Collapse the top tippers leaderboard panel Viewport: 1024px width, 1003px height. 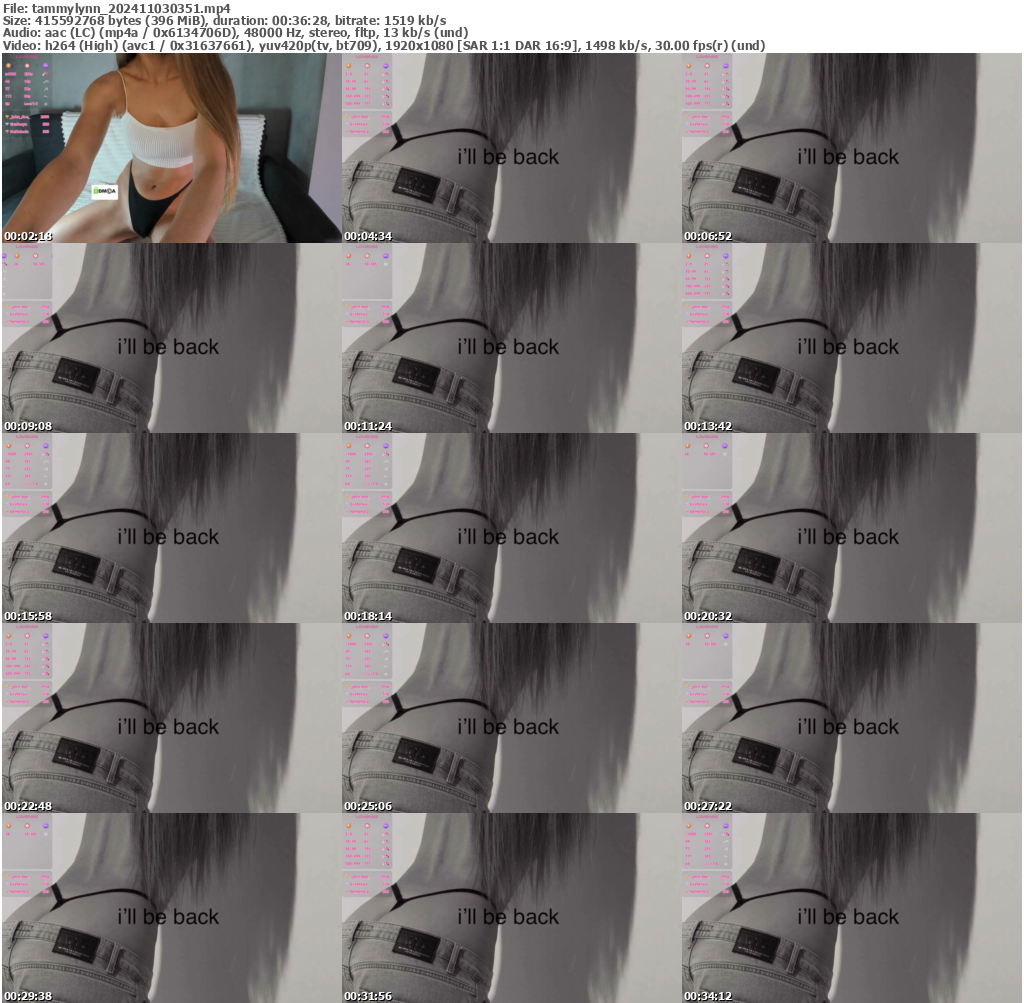coord(26,124)
